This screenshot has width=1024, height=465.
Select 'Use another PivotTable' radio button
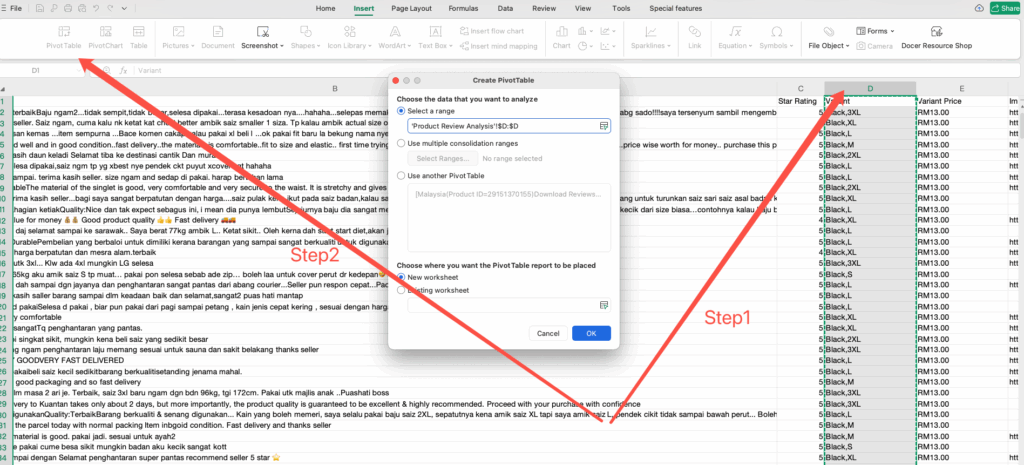click(x=401, y=175)
